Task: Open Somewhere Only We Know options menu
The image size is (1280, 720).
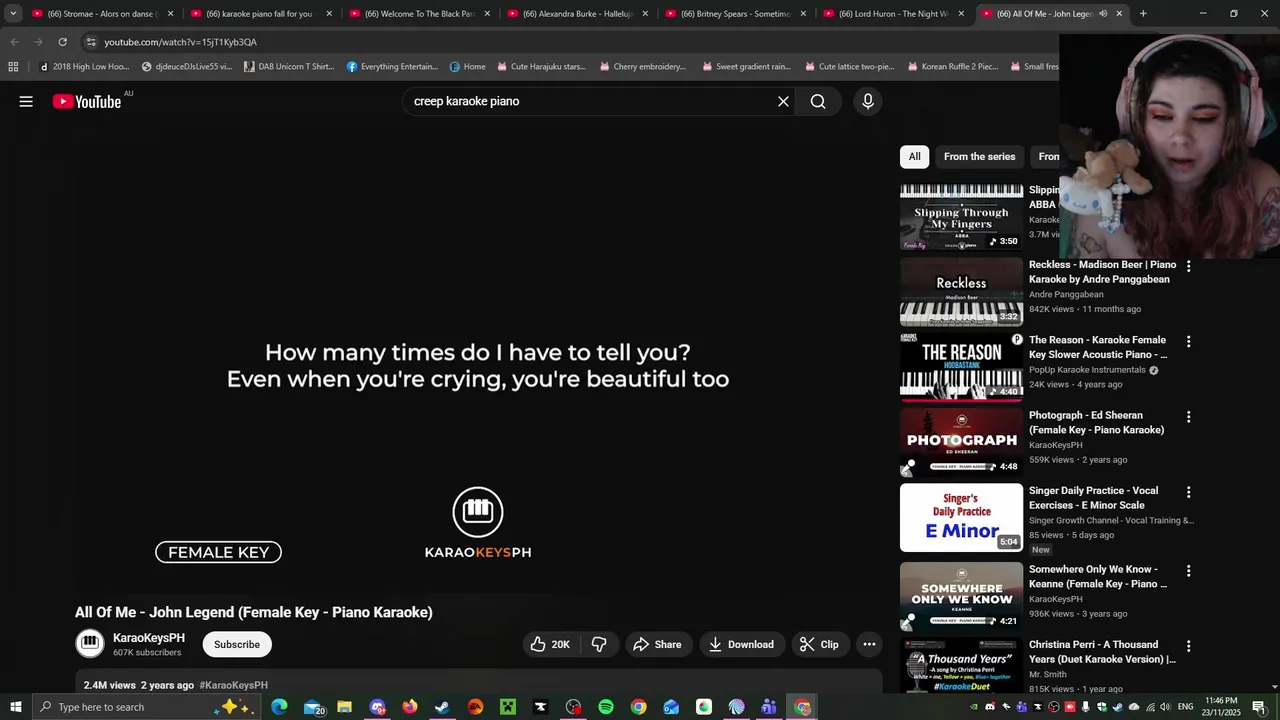Action: (1188, 571)
